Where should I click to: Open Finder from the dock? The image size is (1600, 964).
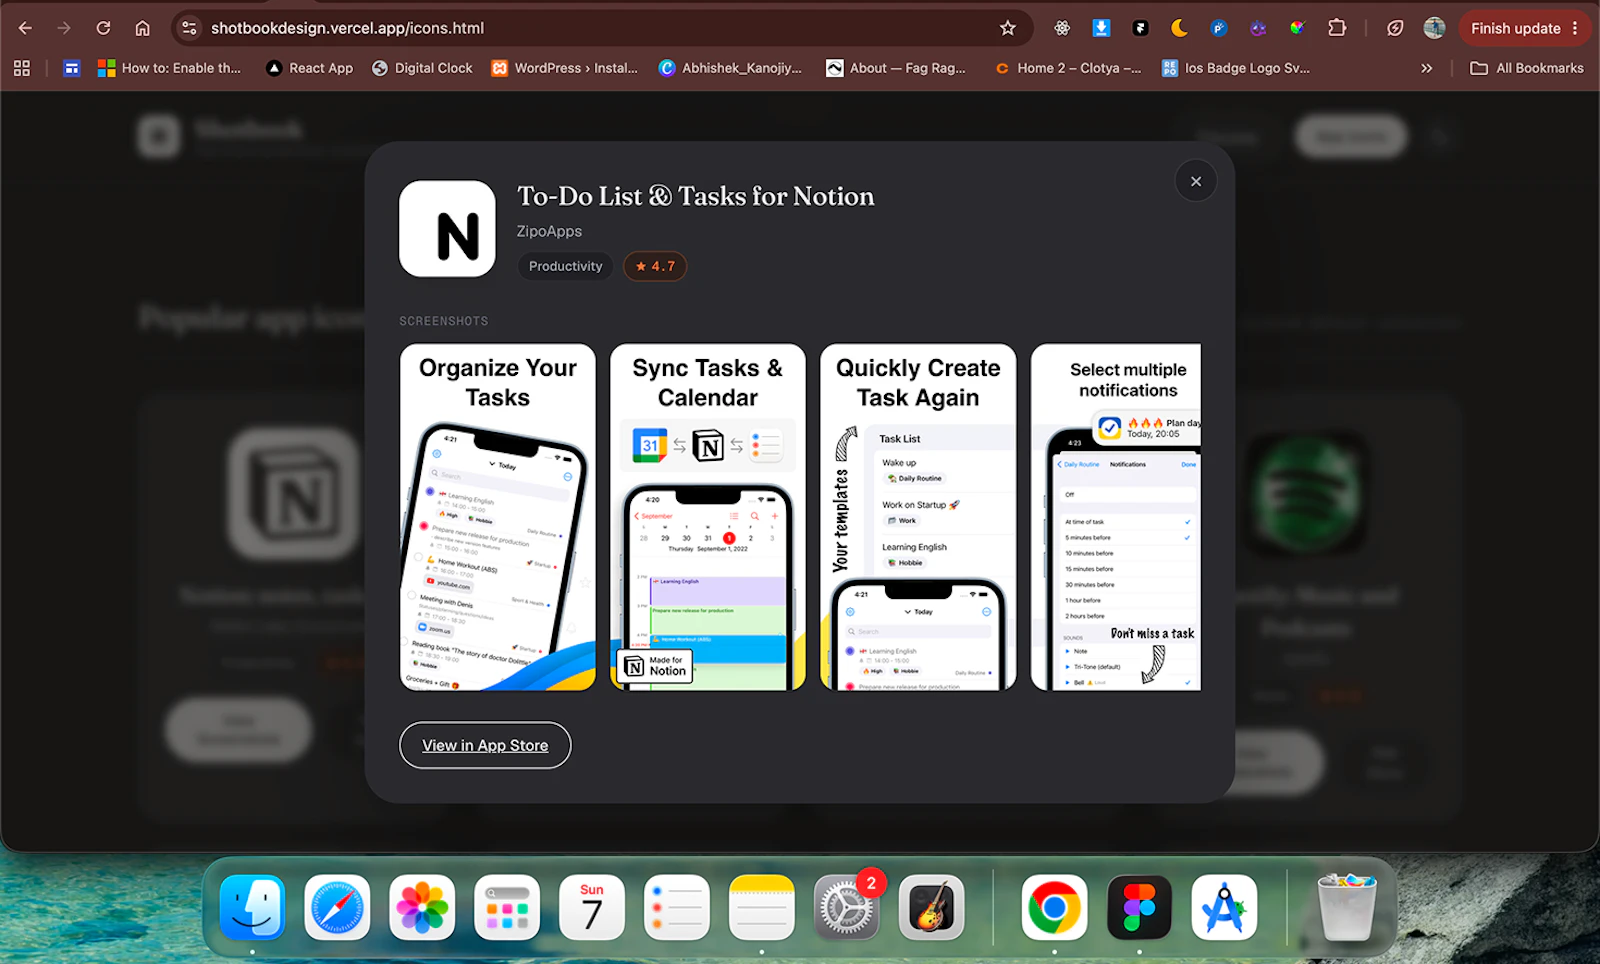(x=252, y=907)
